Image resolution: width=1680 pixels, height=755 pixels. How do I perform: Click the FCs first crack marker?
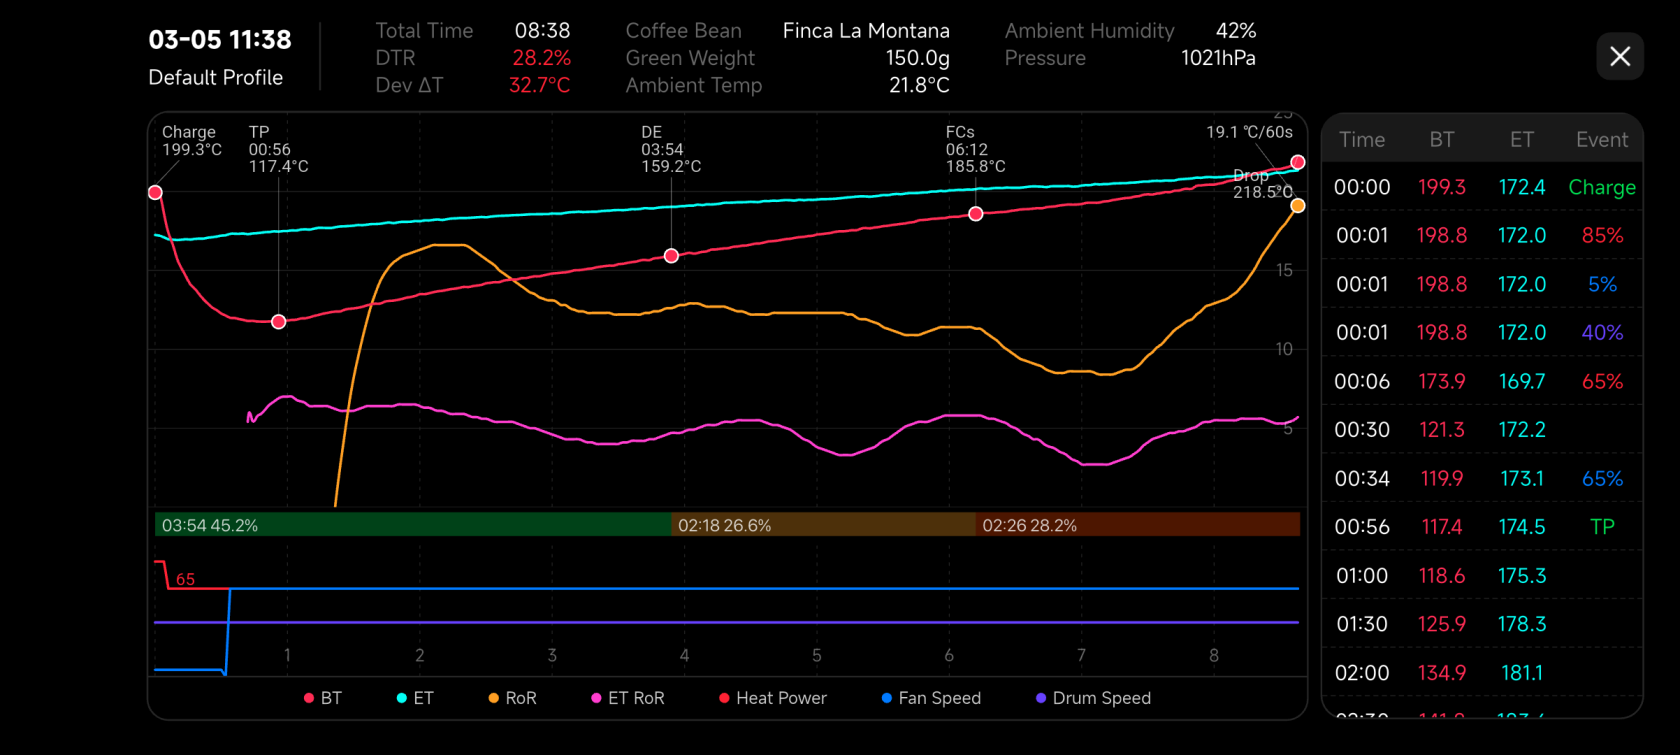click(x=976, y=214)
